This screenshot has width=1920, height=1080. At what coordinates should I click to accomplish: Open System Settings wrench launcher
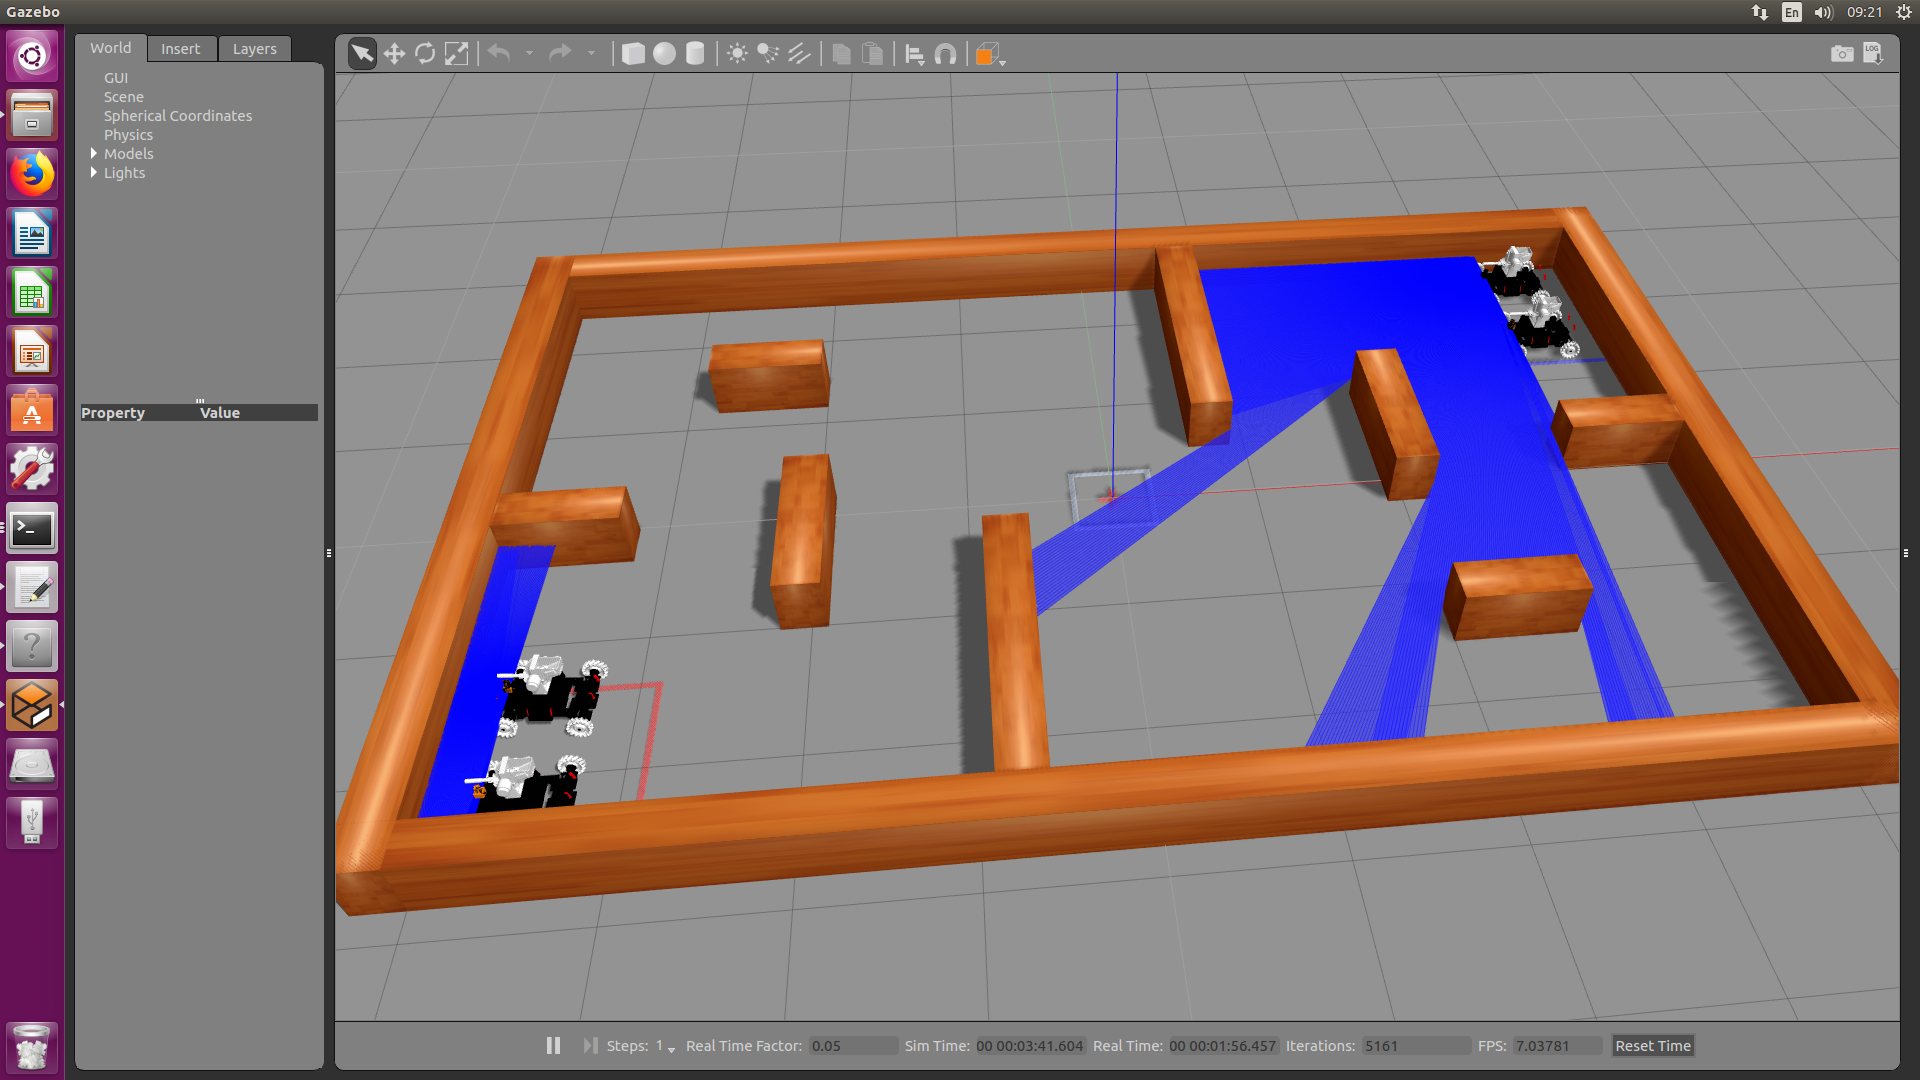point(32,469)
